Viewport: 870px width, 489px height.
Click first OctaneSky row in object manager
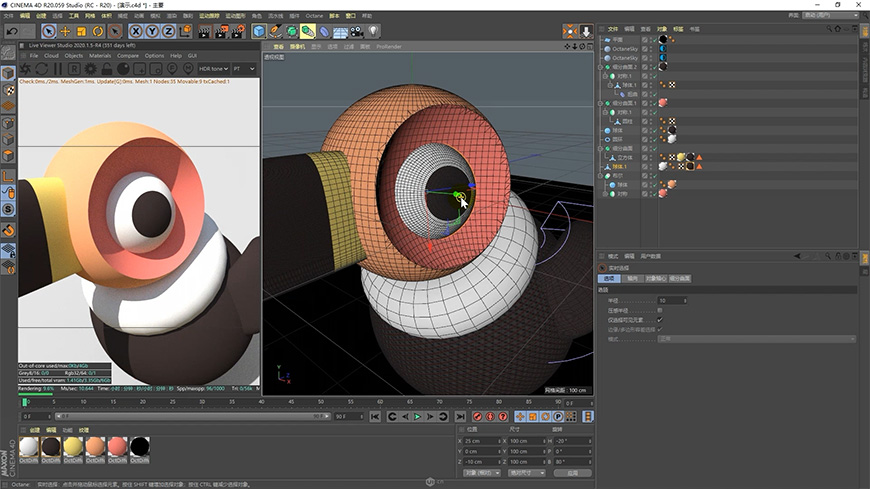pos(625,49)
